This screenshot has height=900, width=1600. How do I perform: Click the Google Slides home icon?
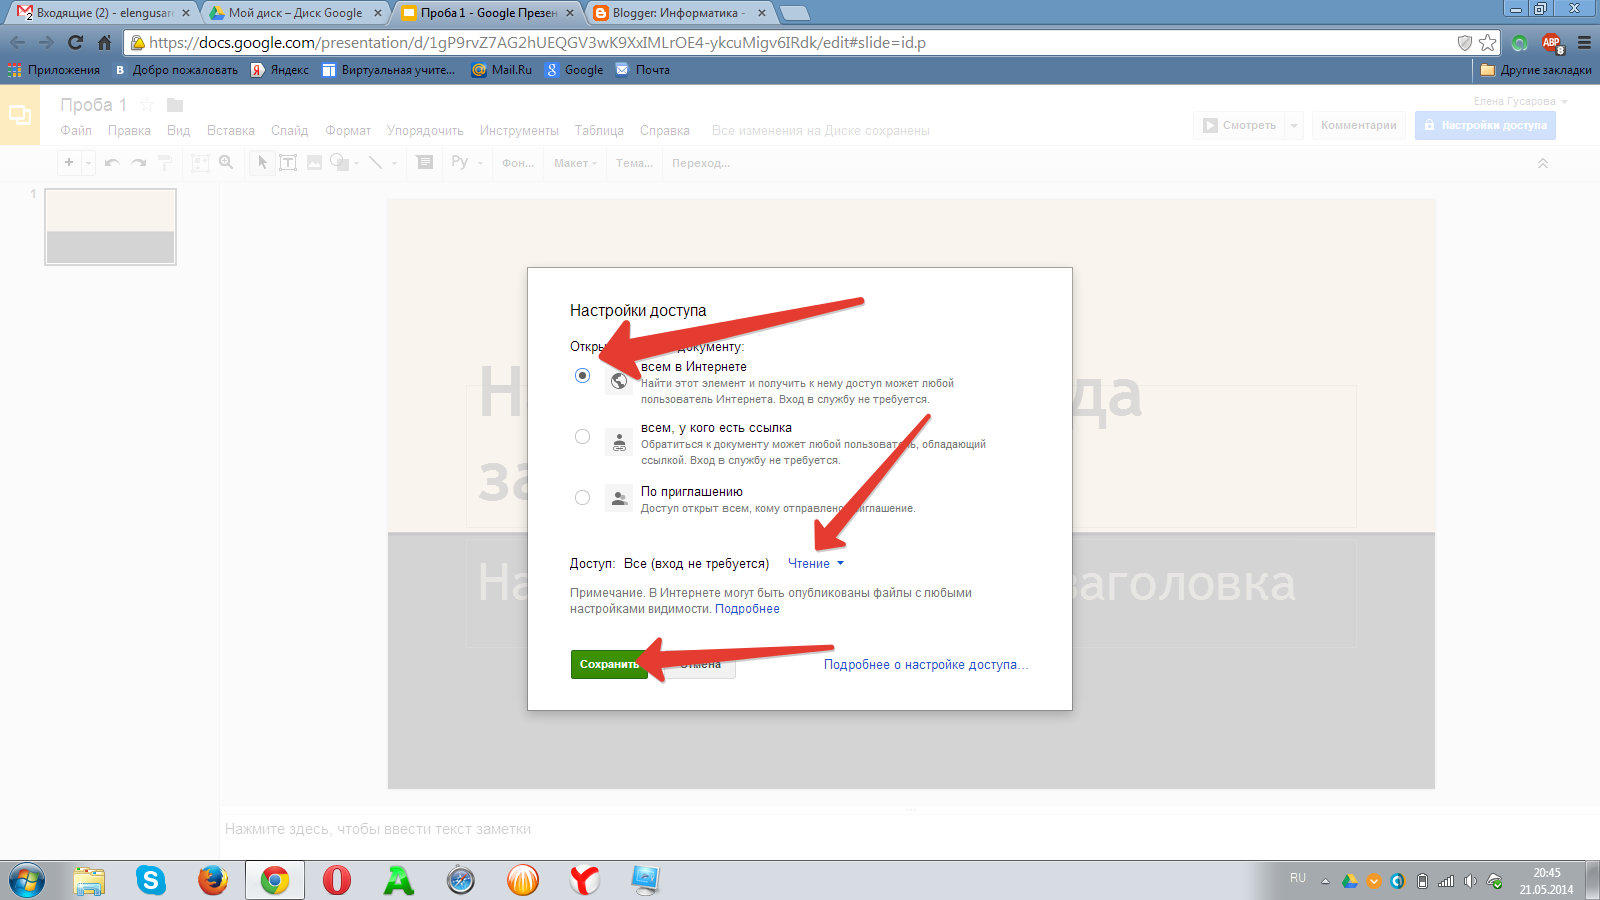click(x=20, y=115)
